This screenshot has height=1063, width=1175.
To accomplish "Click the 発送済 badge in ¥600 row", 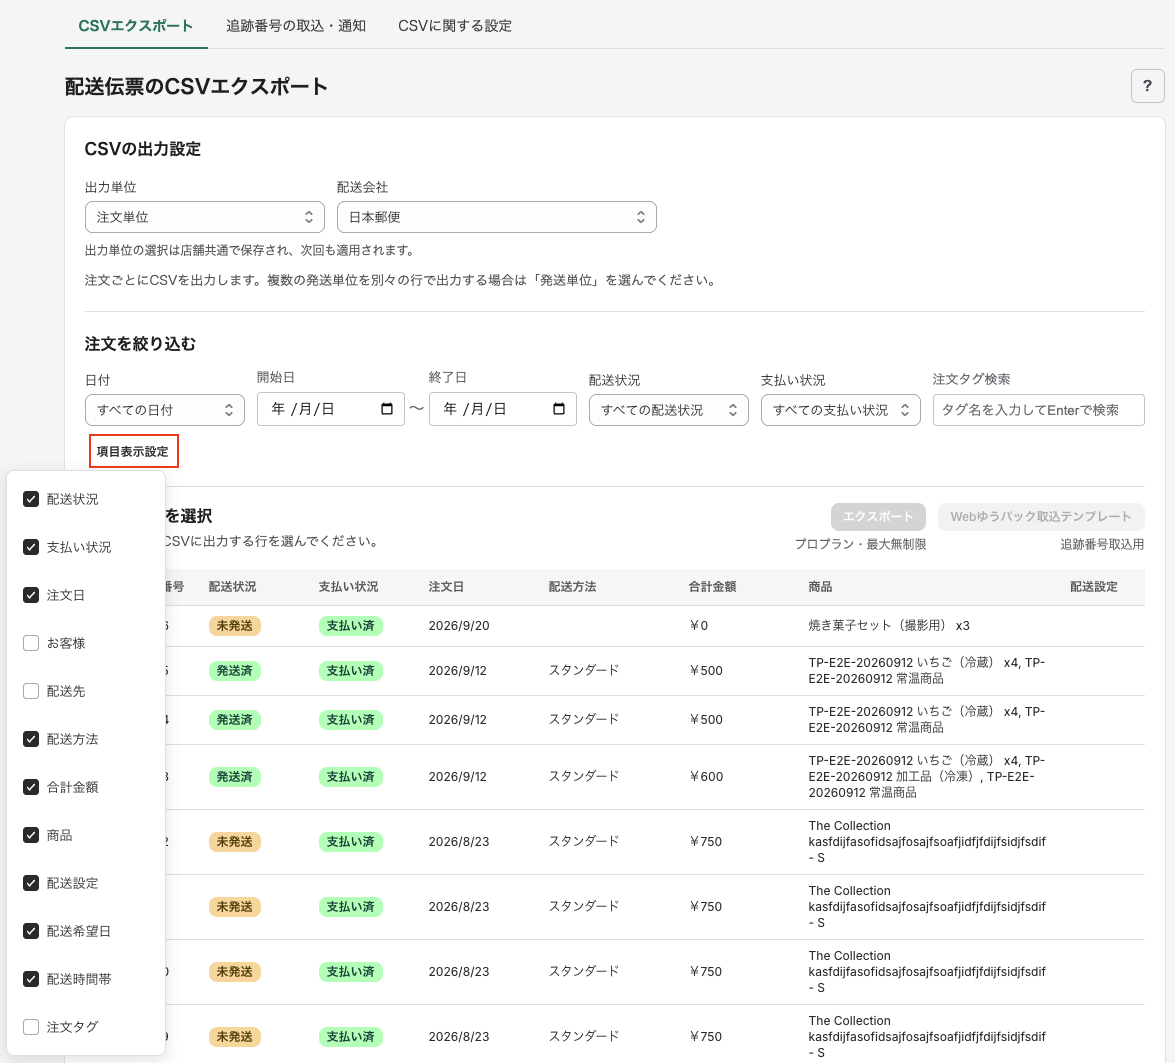I will pos(235,777).
